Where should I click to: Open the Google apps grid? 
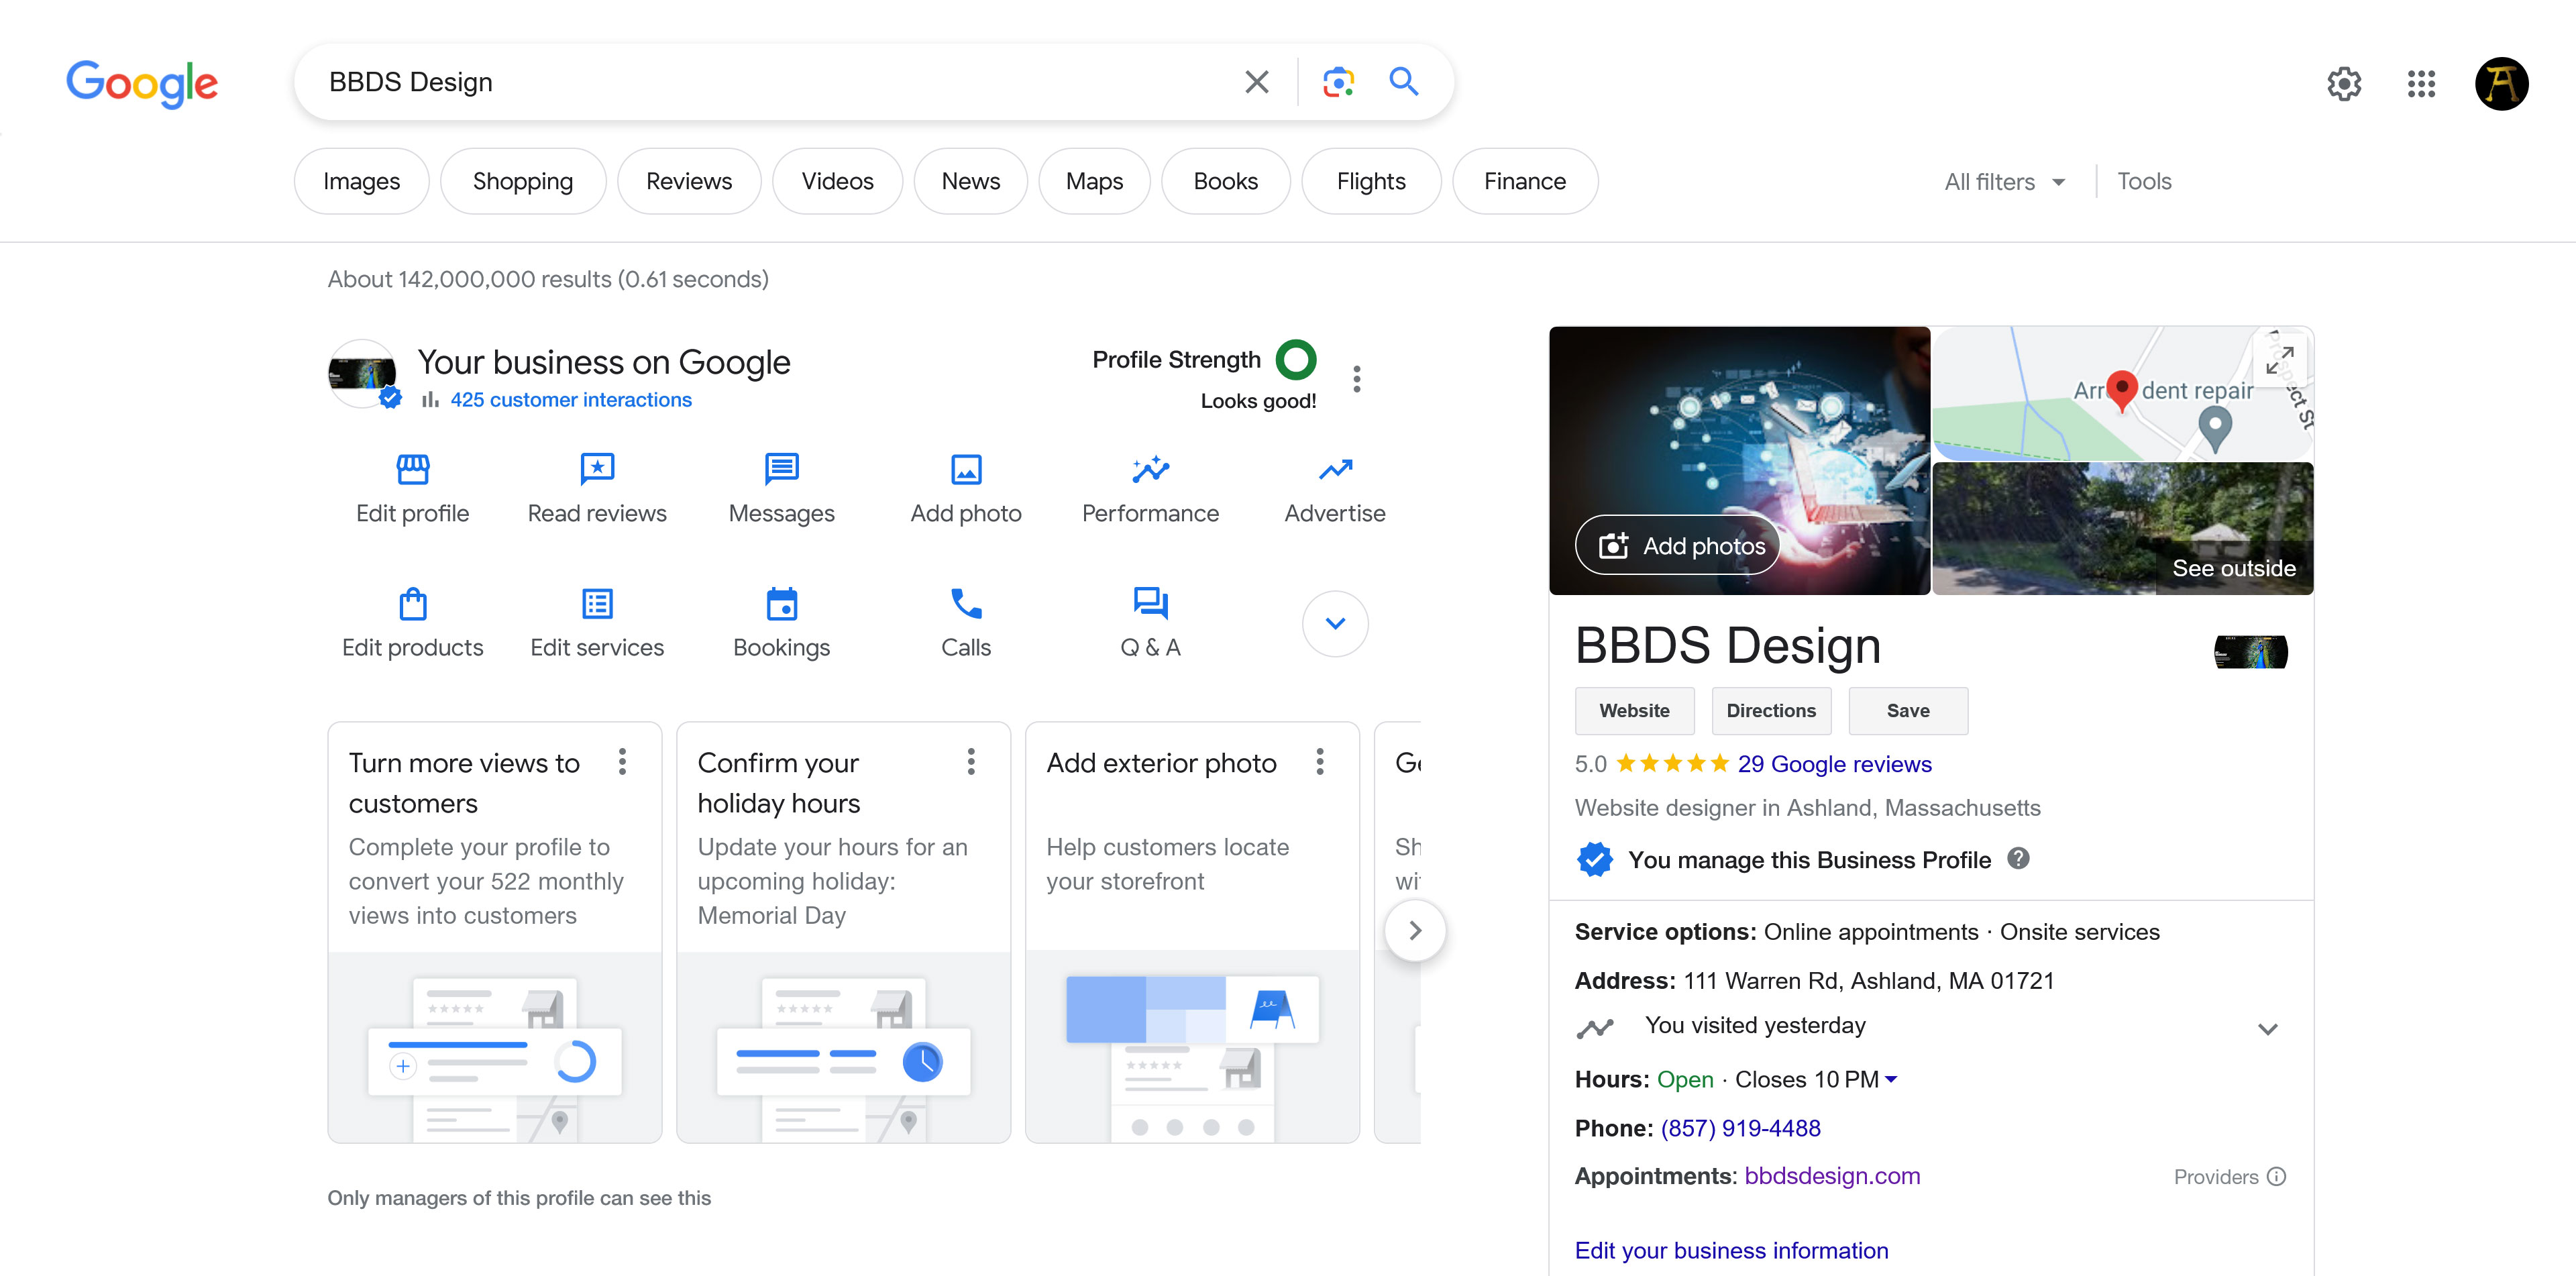point(2421,83)
